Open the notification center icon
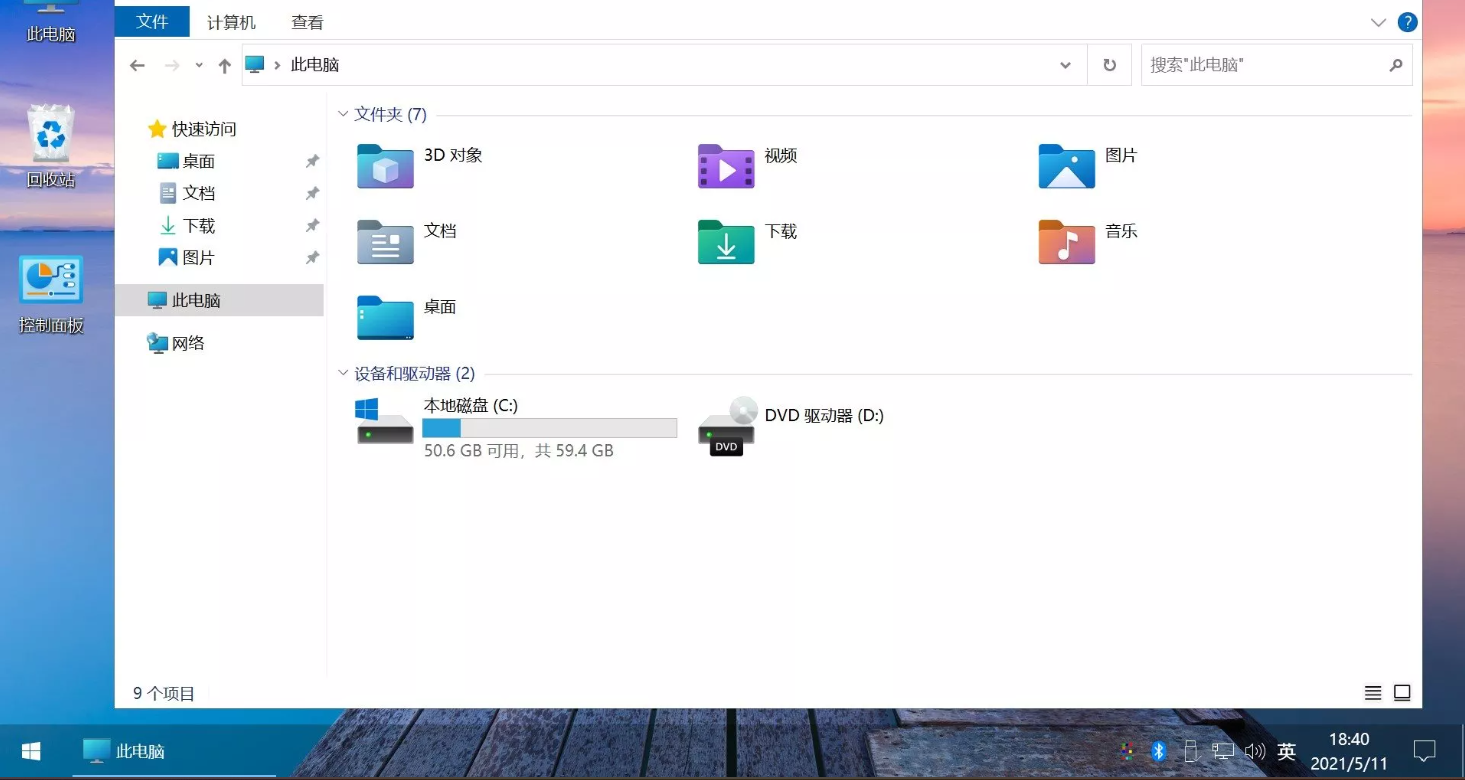Image resolution: width=1465 pixels, height=780 pixels. click(1425, 751)
